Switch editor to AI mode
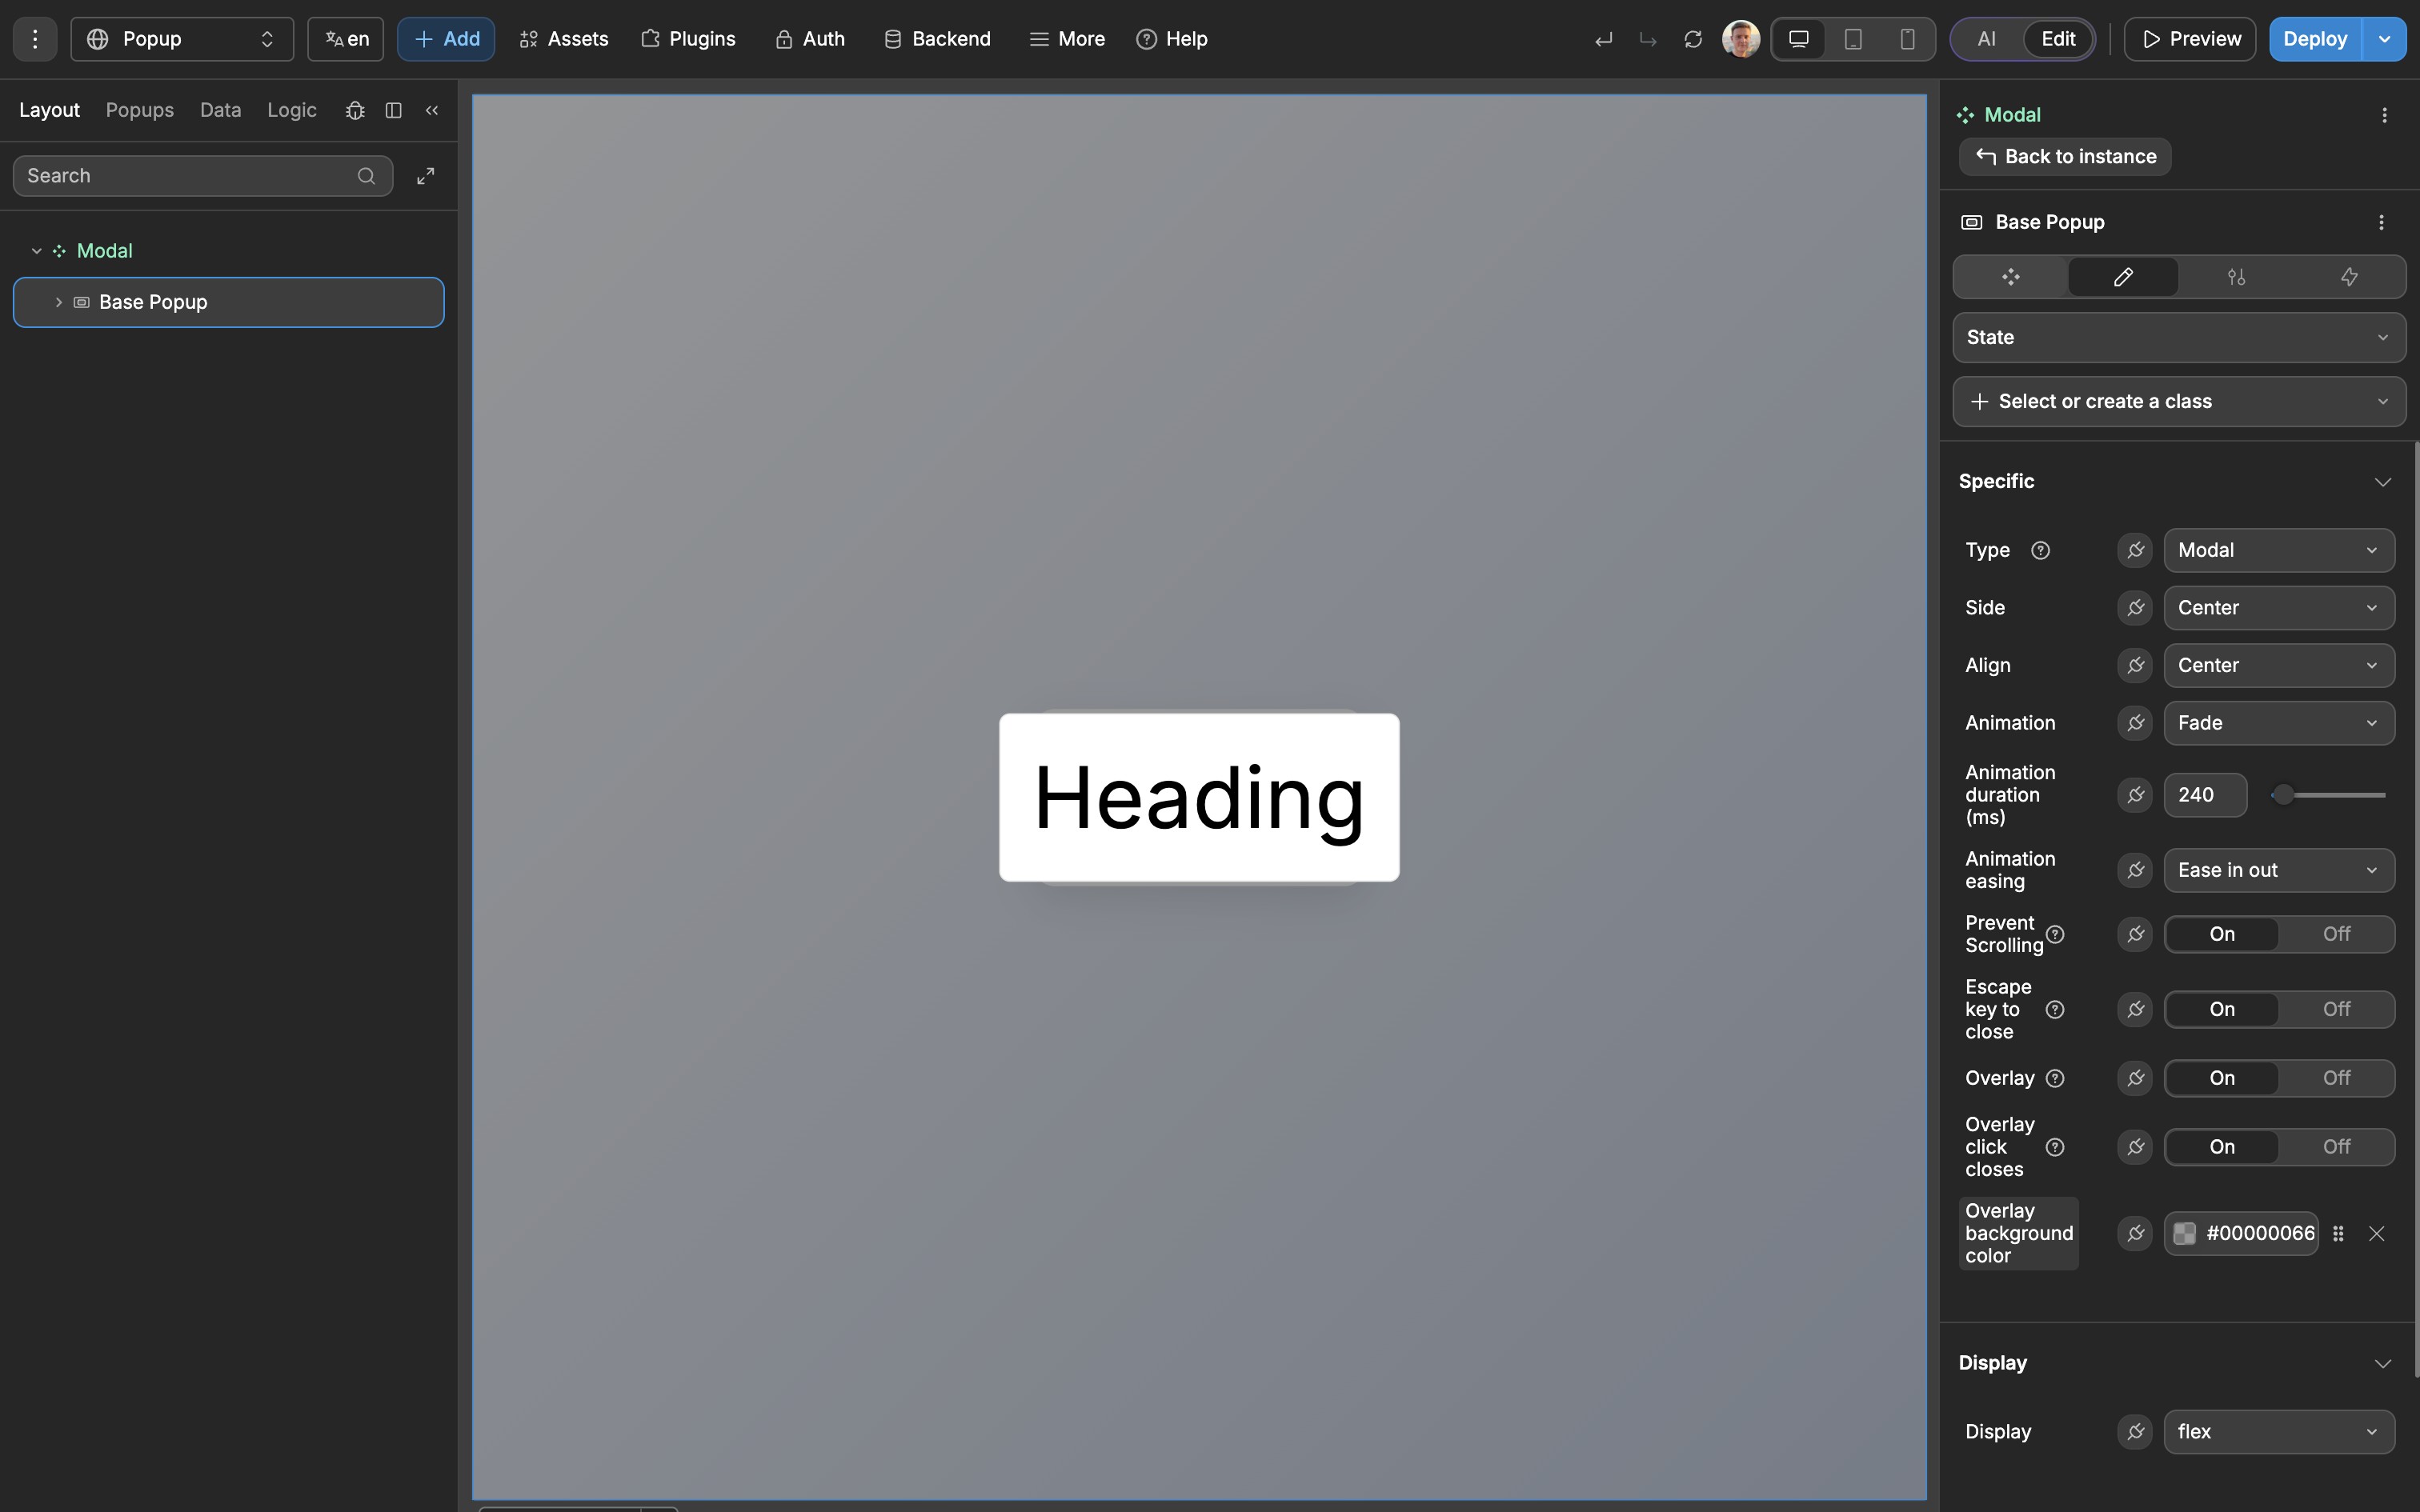Image resolution: width=2420 pixels, height=1512 pixels. click(1987, 39)
